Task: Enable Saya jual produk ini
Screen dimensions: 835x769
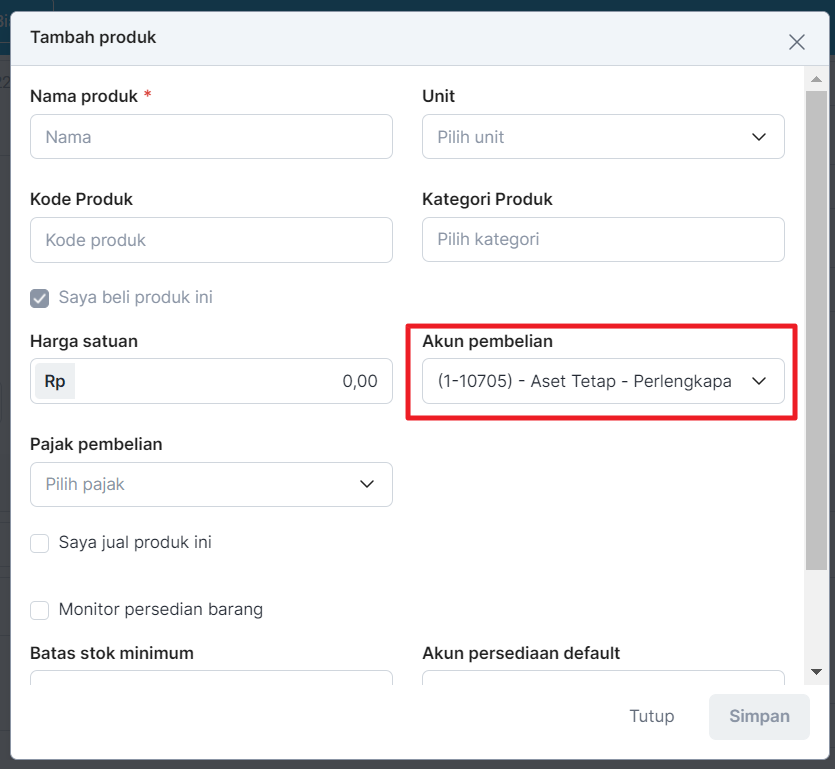Action: (39, 543)
